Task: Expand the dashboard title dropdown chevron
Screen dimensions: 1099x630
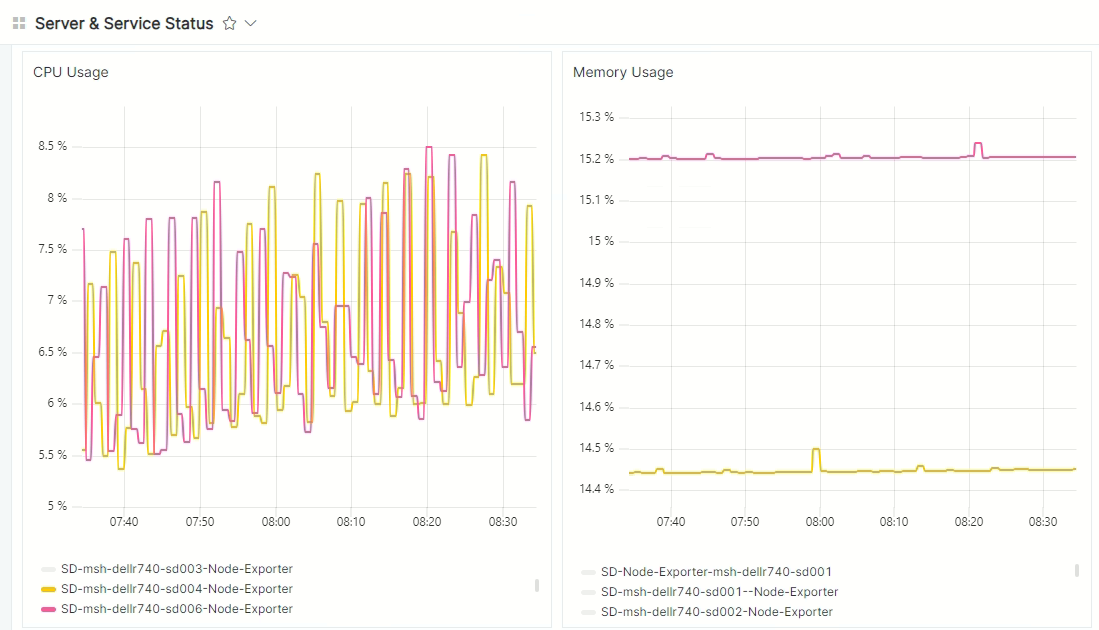Action: 251,23
